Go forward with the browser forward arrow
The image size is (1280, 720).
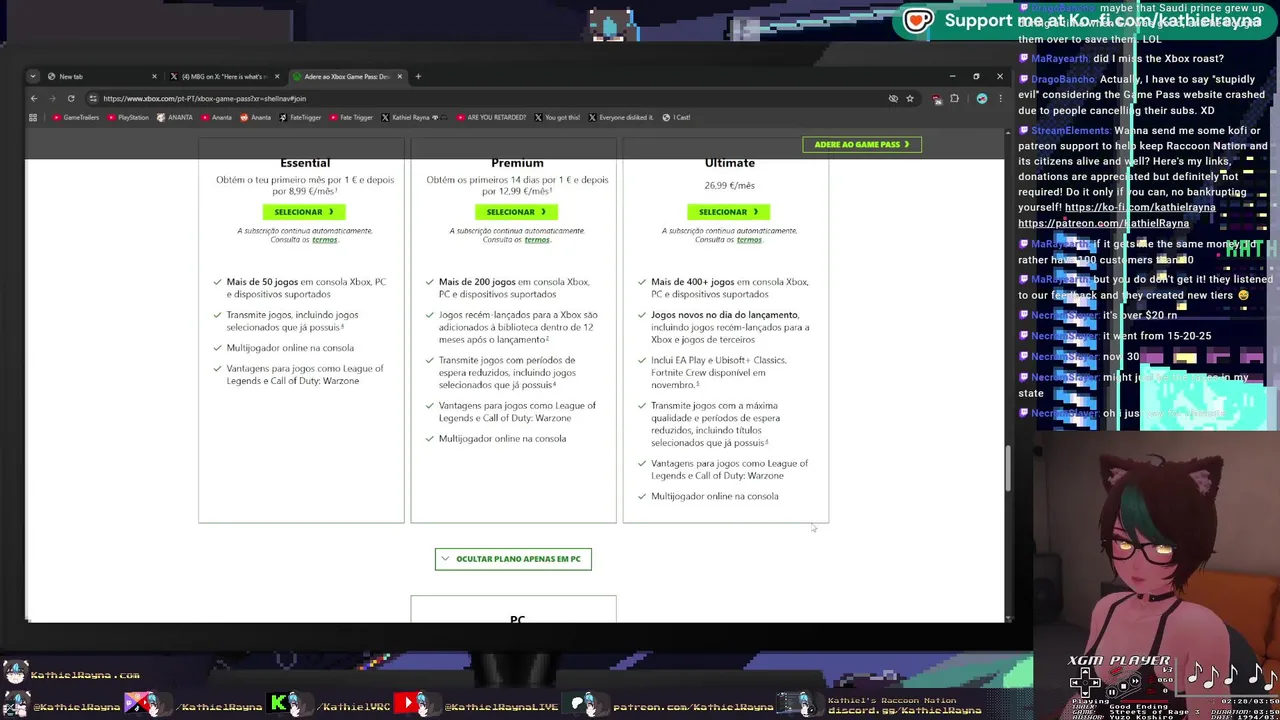(52, 98)
